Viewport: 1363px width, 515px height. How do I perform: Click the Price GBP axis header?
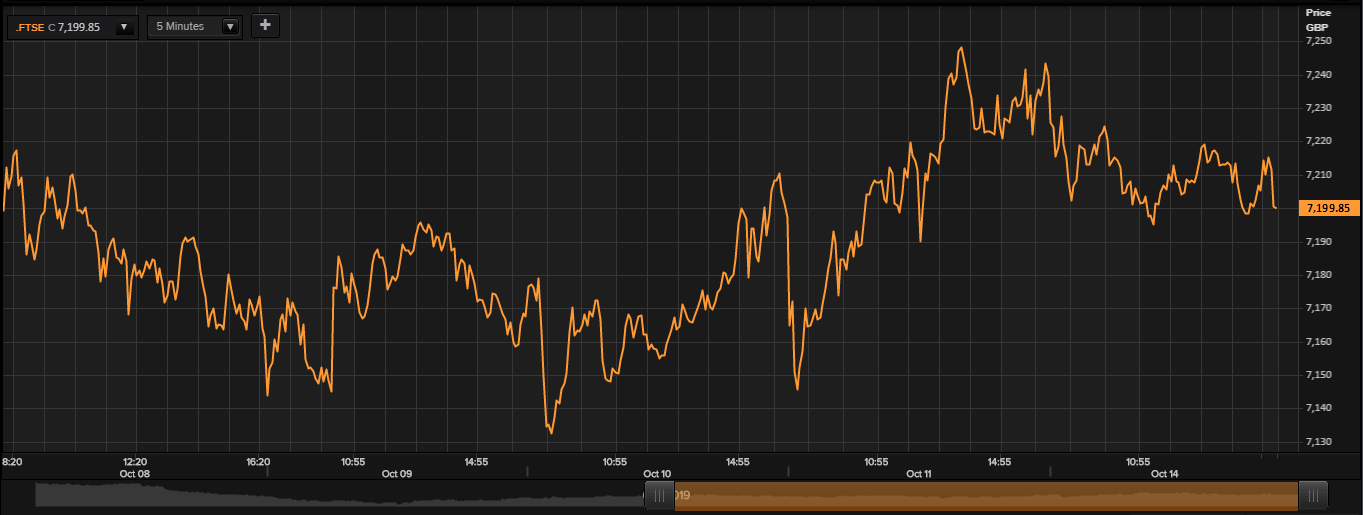[1318, 18]
